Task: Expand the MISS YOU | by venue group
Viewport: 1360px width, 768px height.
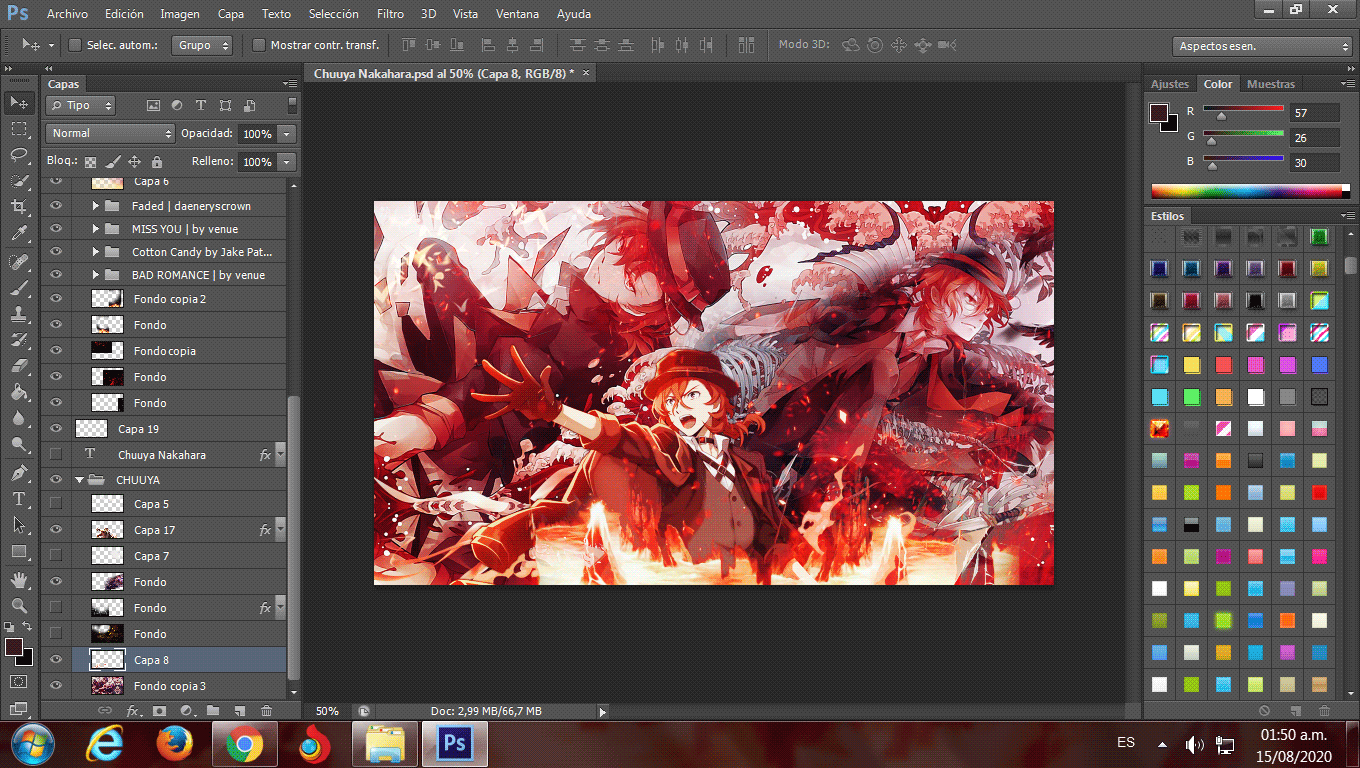Action: tap(96, 229)
